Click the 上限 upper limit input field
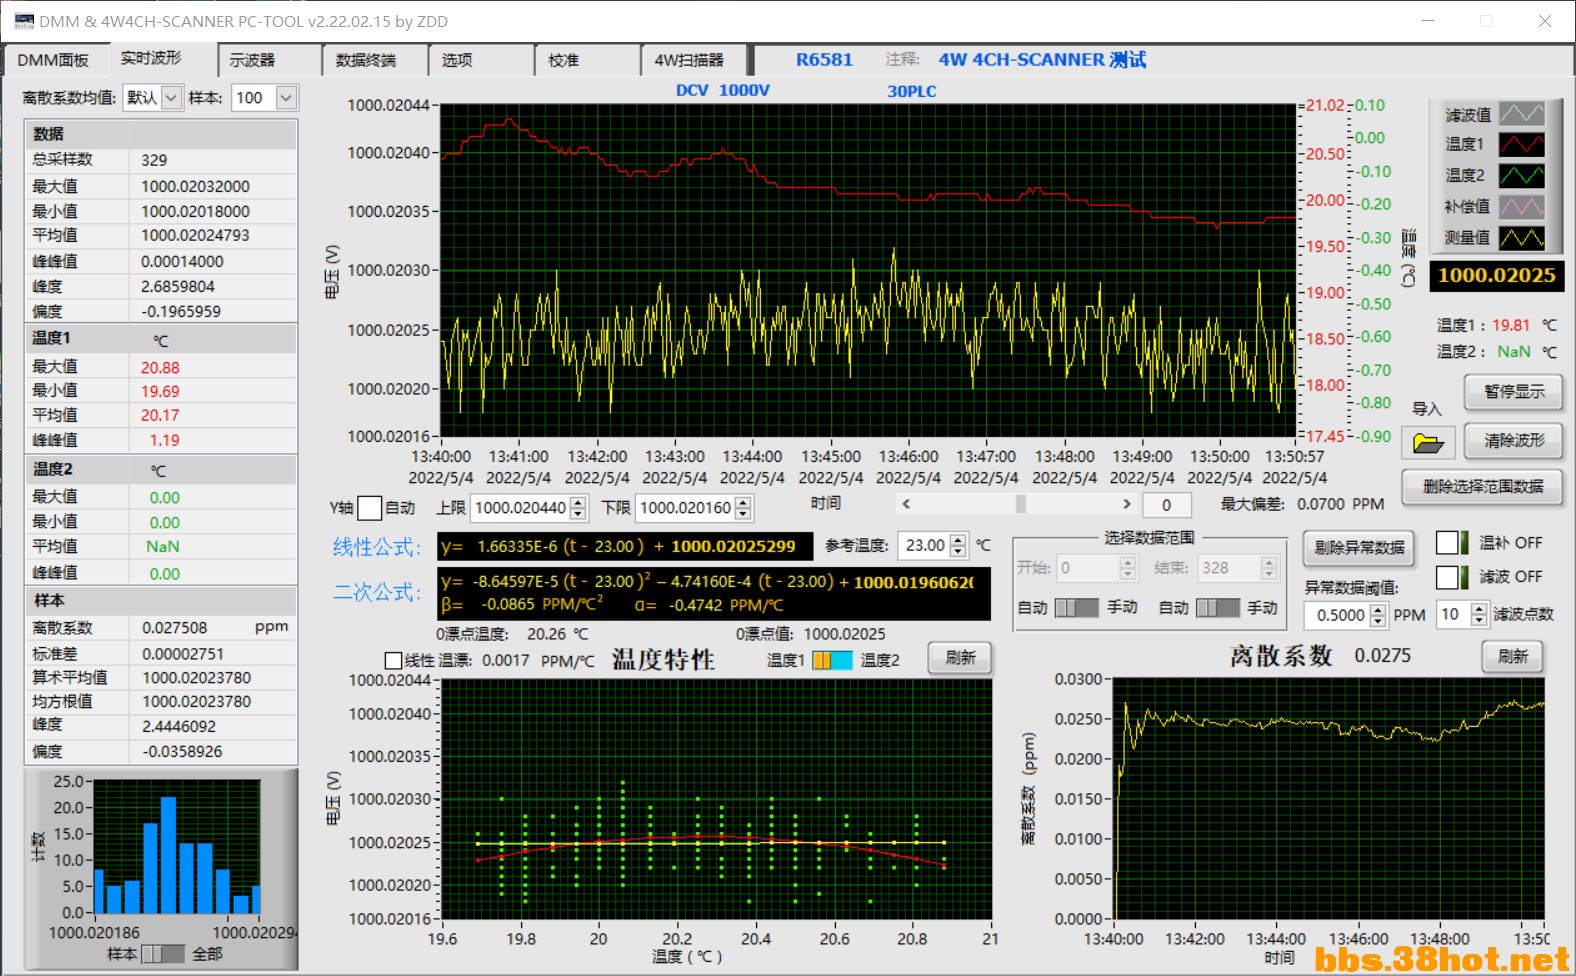The image size is (1576, 976). (x=520, y=508)
